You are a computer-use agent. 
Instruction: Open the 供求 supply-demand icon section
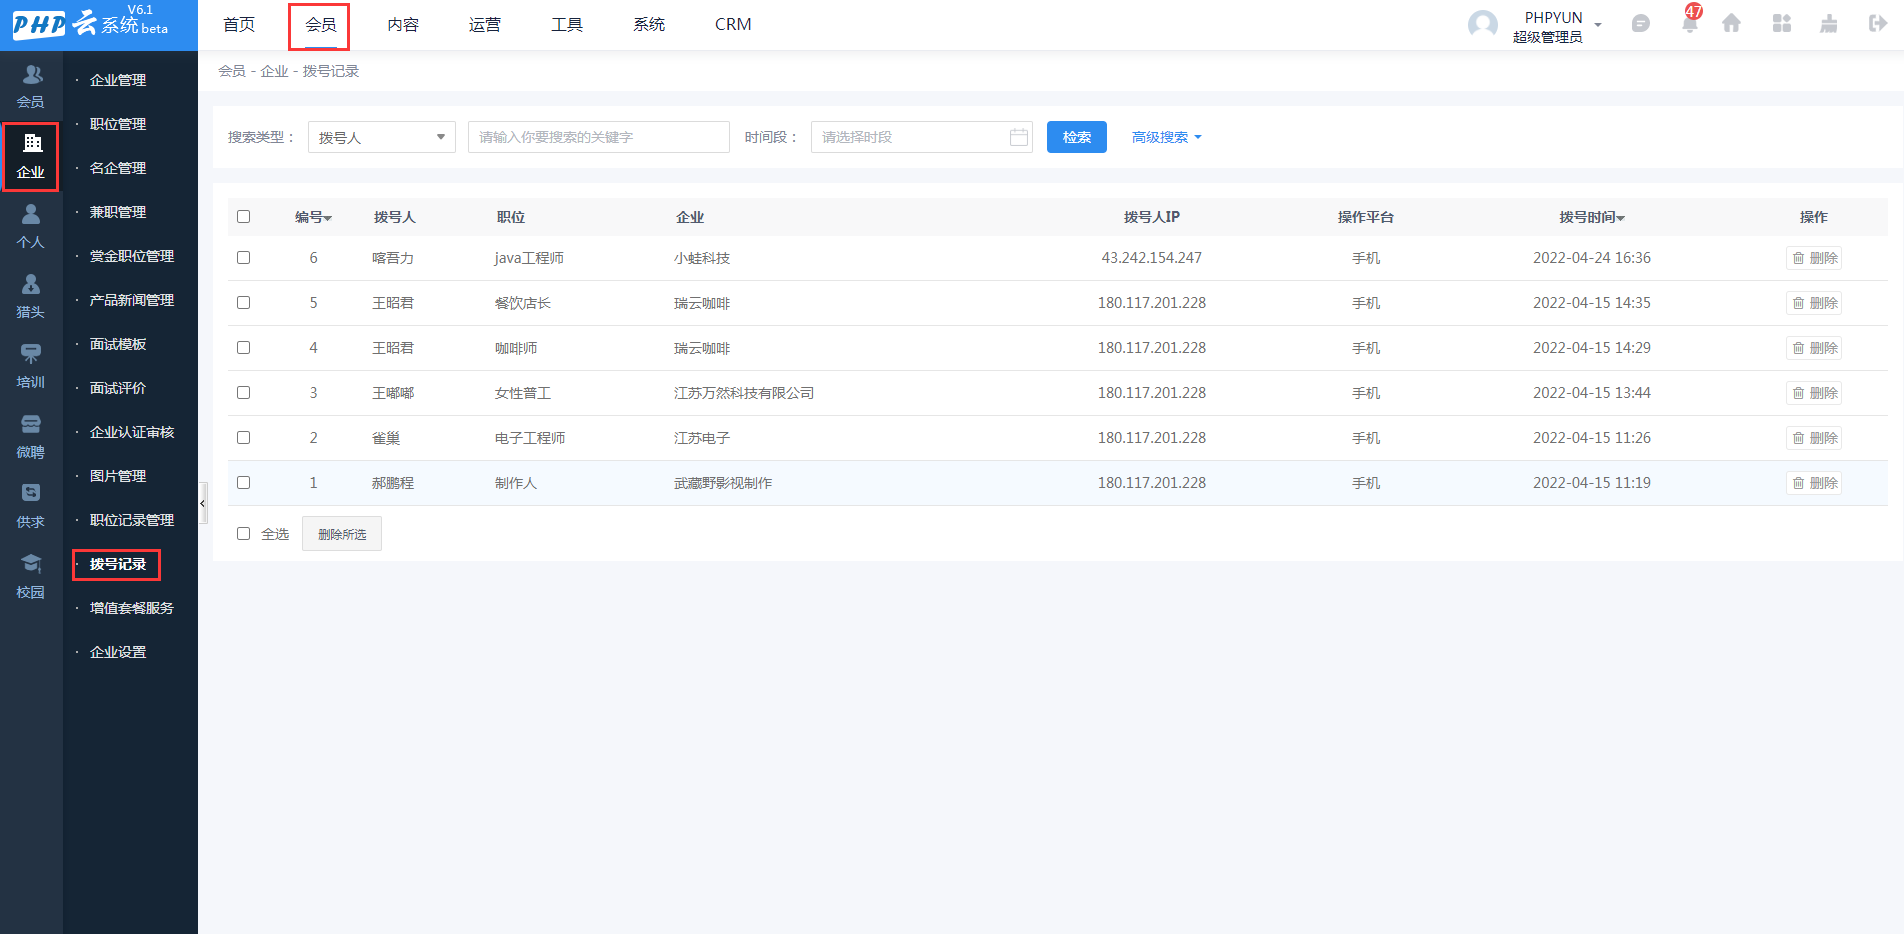tap(31, 493)
